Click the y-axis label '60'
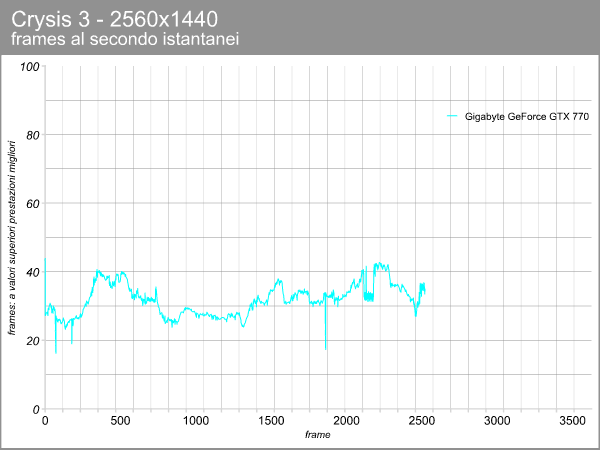This screenshot has height=450, width=600. pos(33,204)
